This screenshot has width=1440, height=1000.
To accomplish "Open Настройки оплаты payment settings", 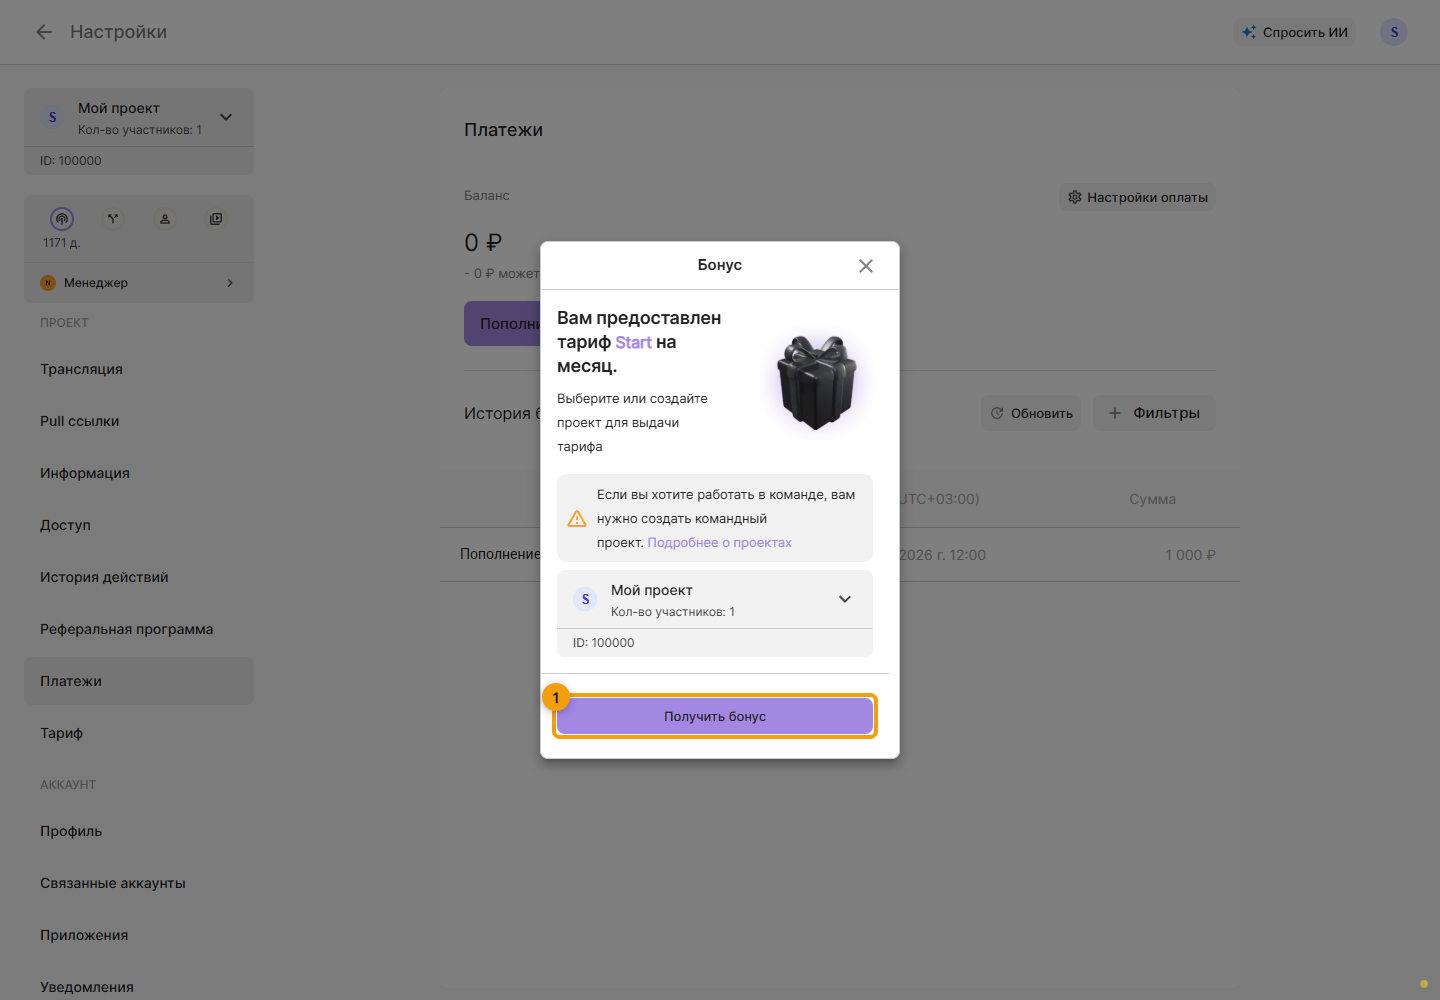I will point(1137,197).
